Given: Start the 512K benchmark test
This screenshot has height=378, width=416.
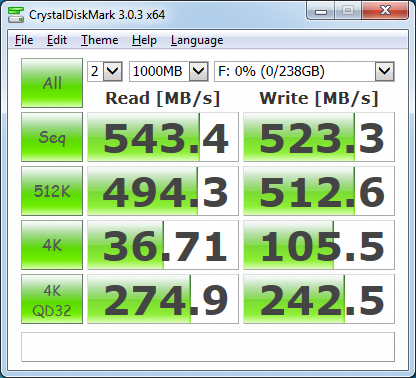Looking at the screenshot, I should coord(52,191).
